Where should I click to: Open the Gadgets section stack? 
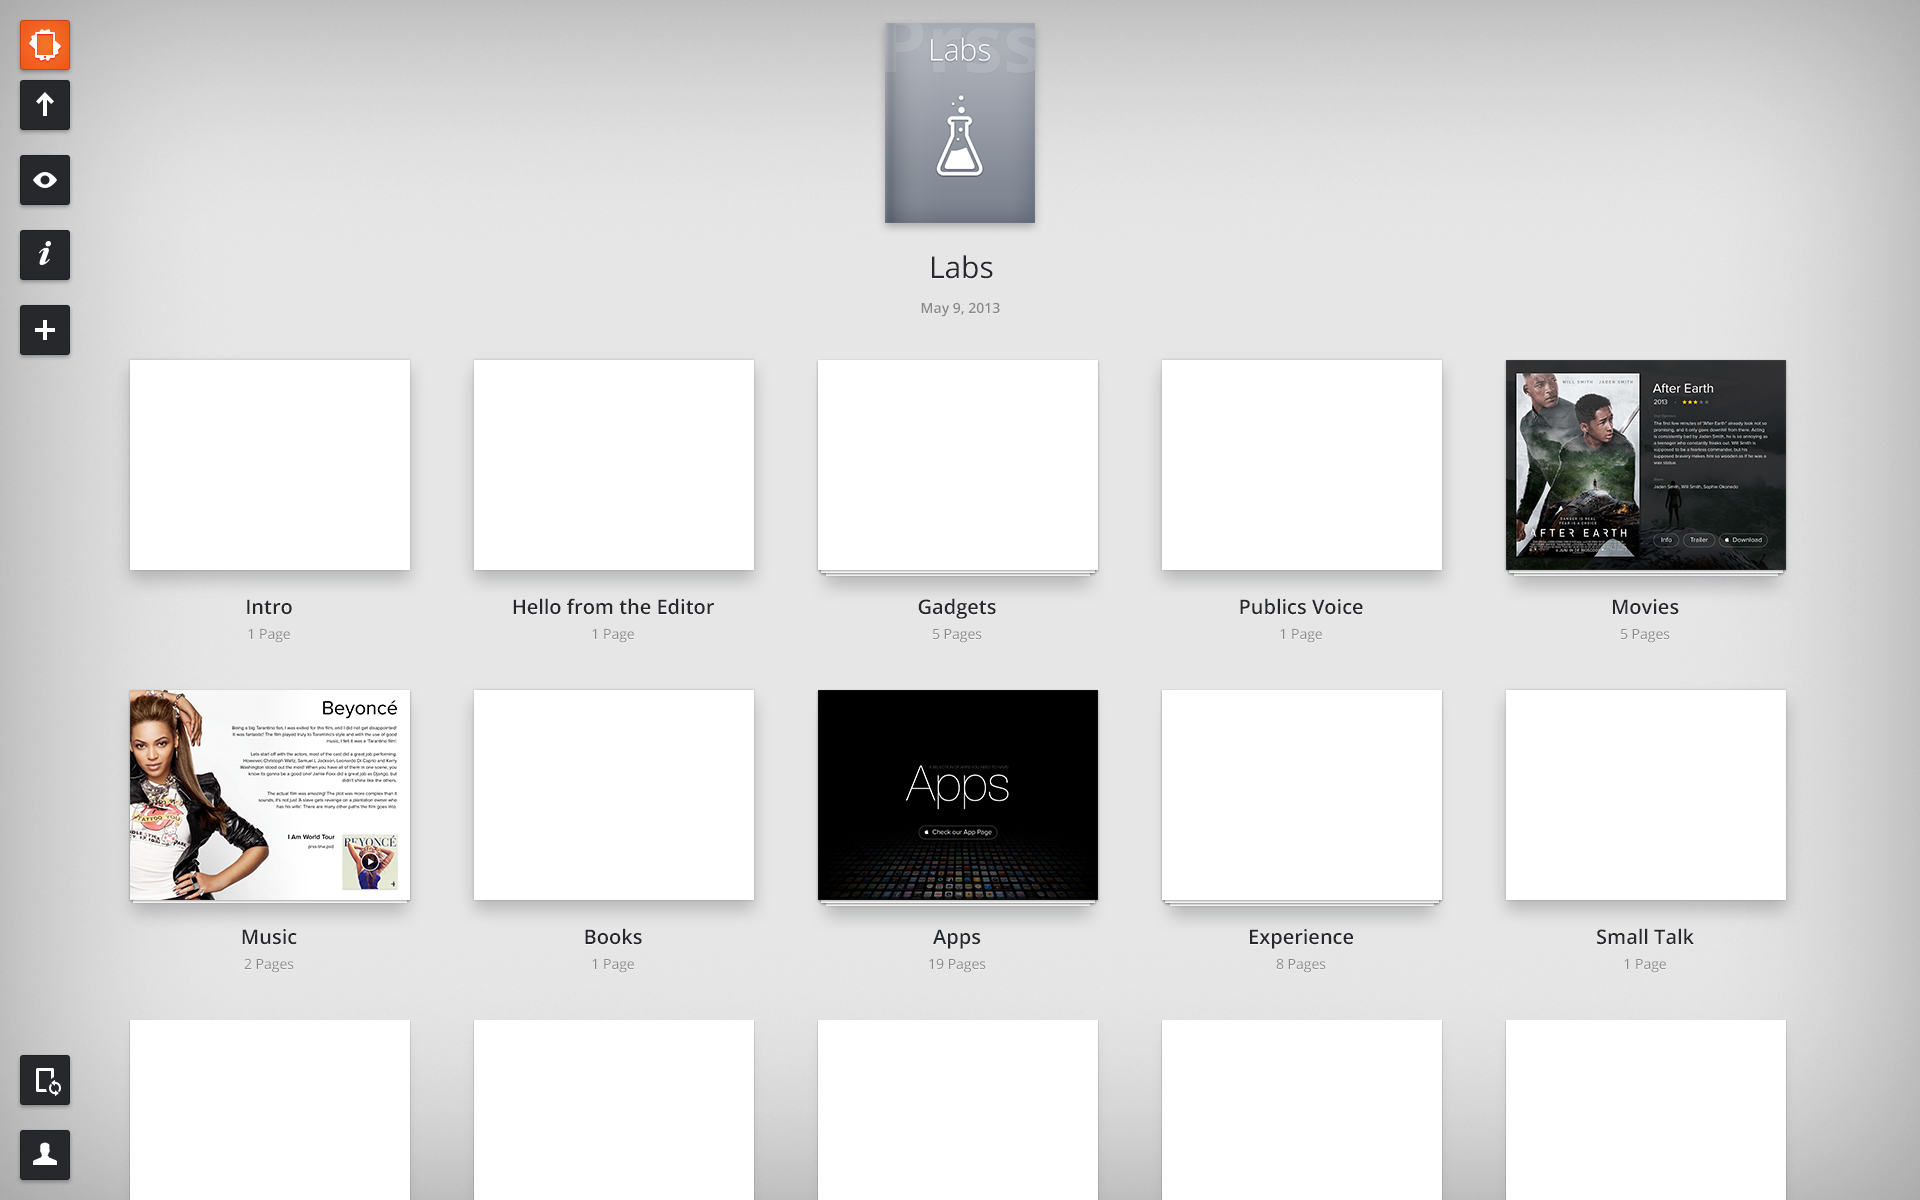click(x=957, y=465)
